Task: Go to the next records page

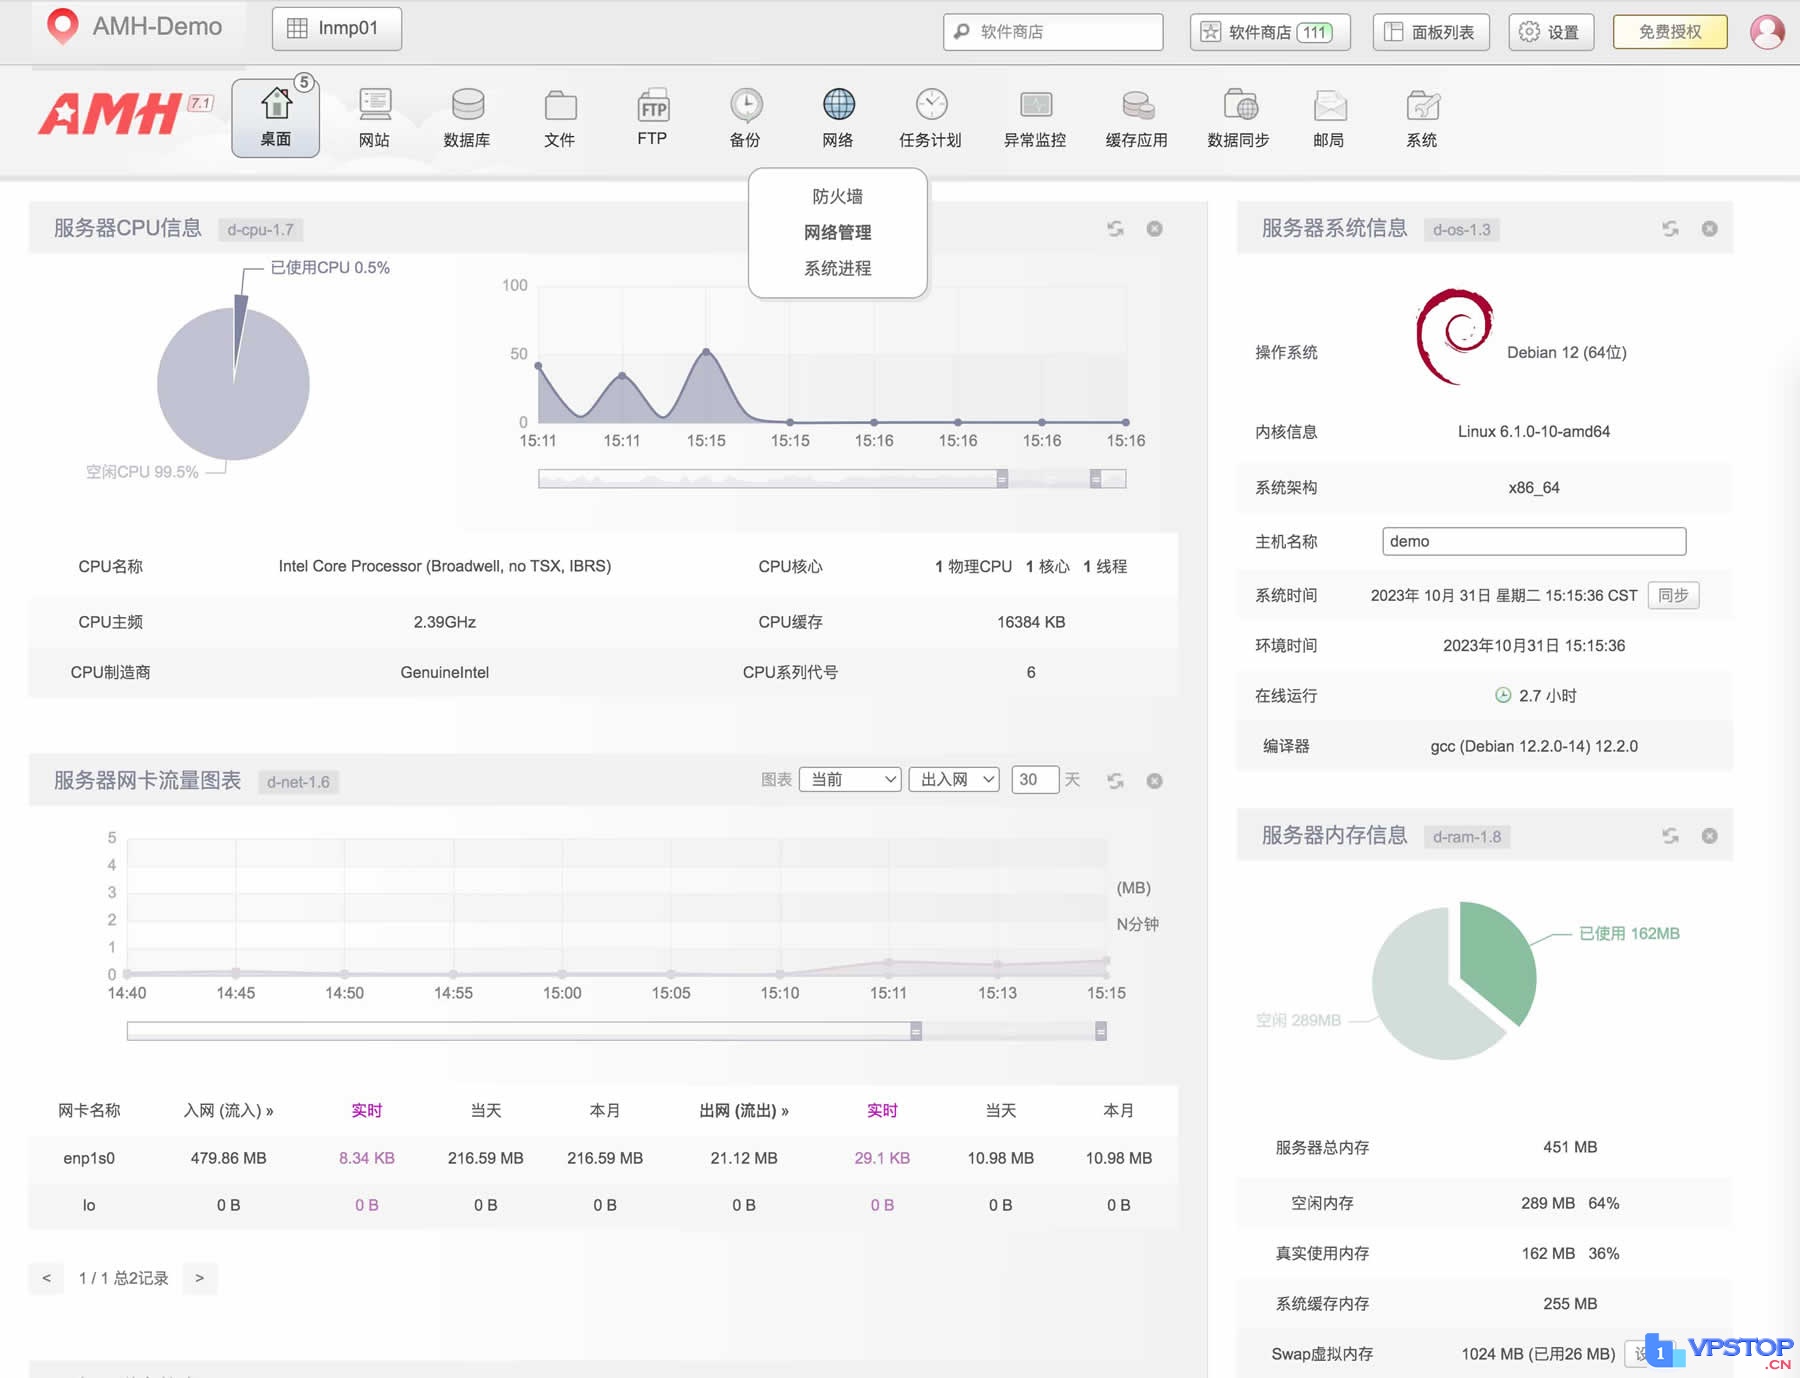Action: tap(200, 1278)
